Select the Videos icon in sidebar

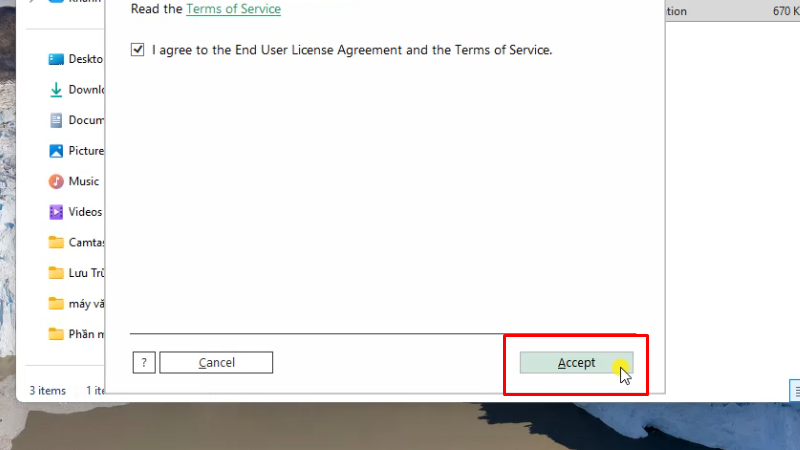coord(56,212)
